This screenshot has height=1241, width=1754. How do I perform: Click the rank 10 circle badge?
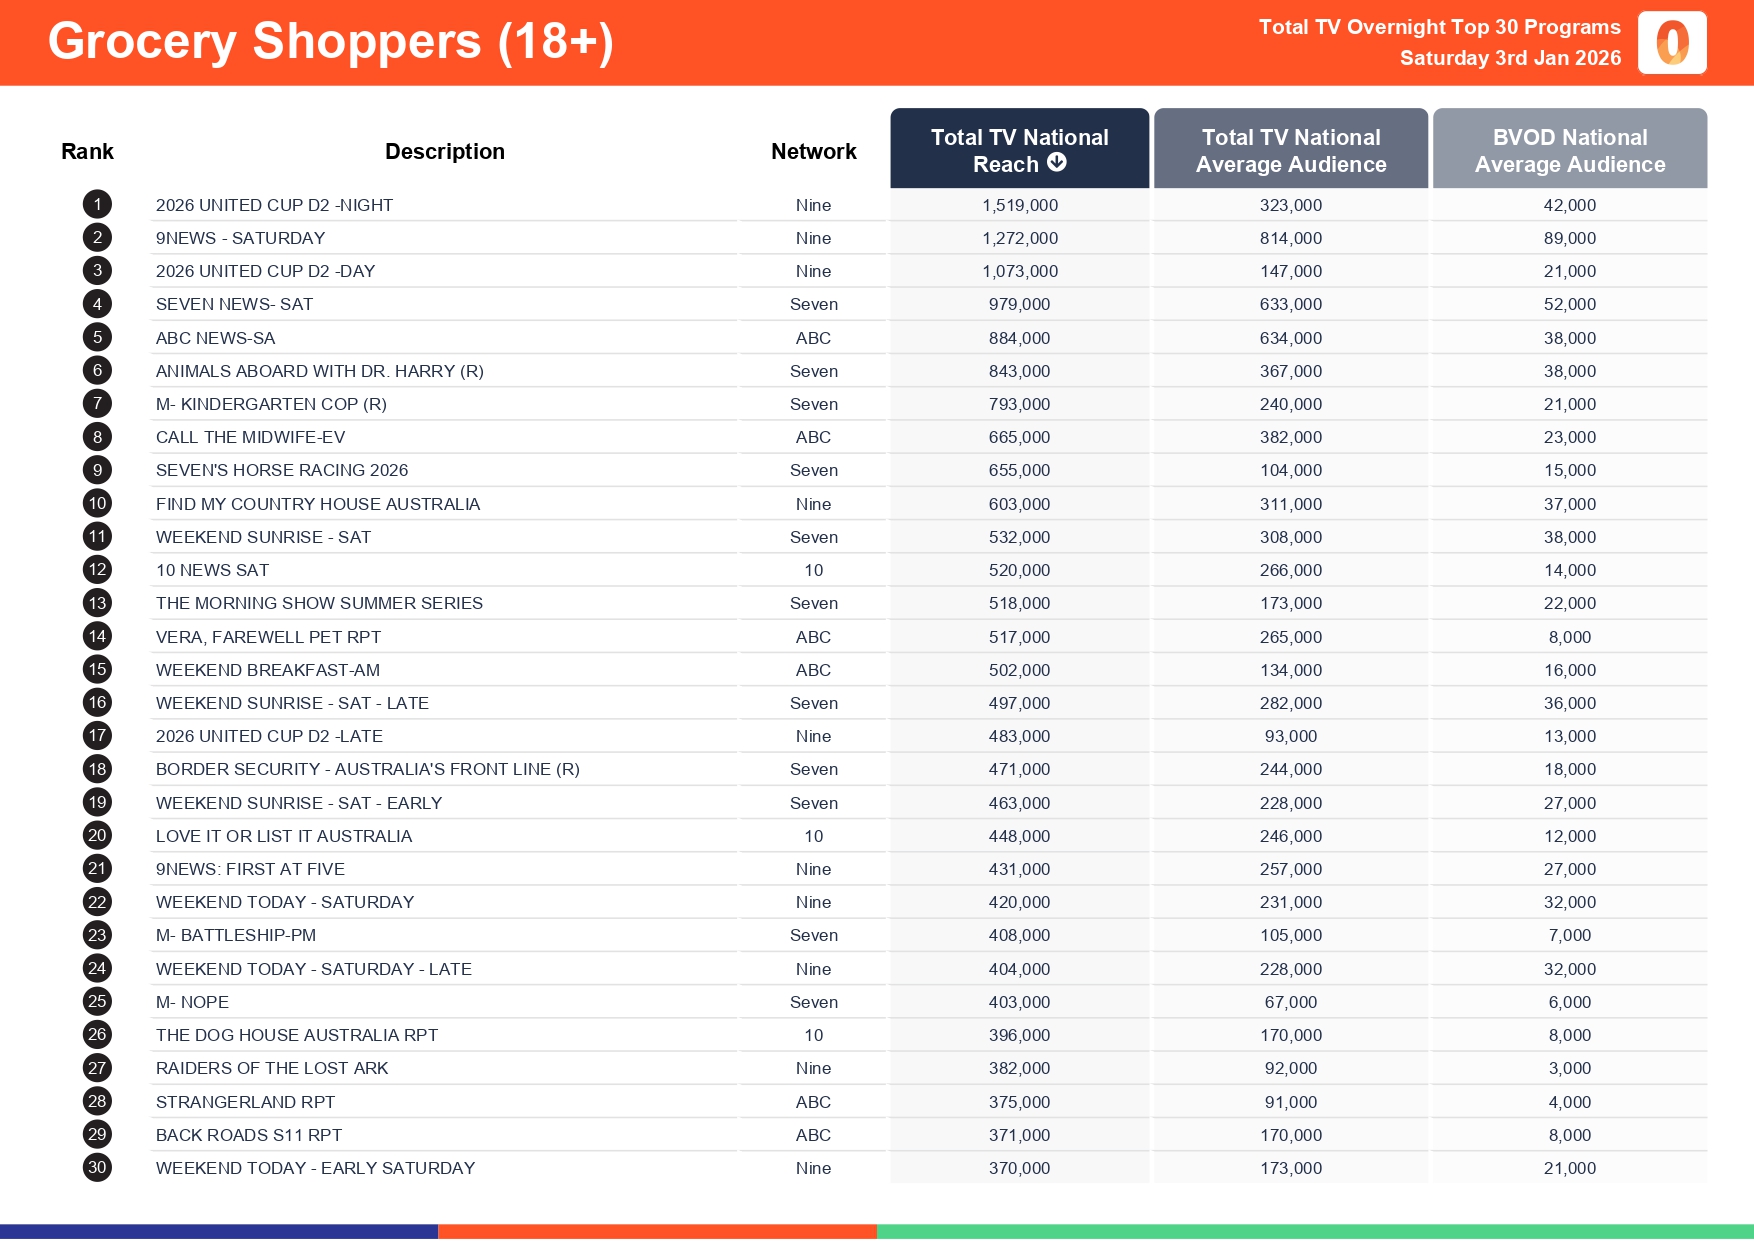click(97, 504)
